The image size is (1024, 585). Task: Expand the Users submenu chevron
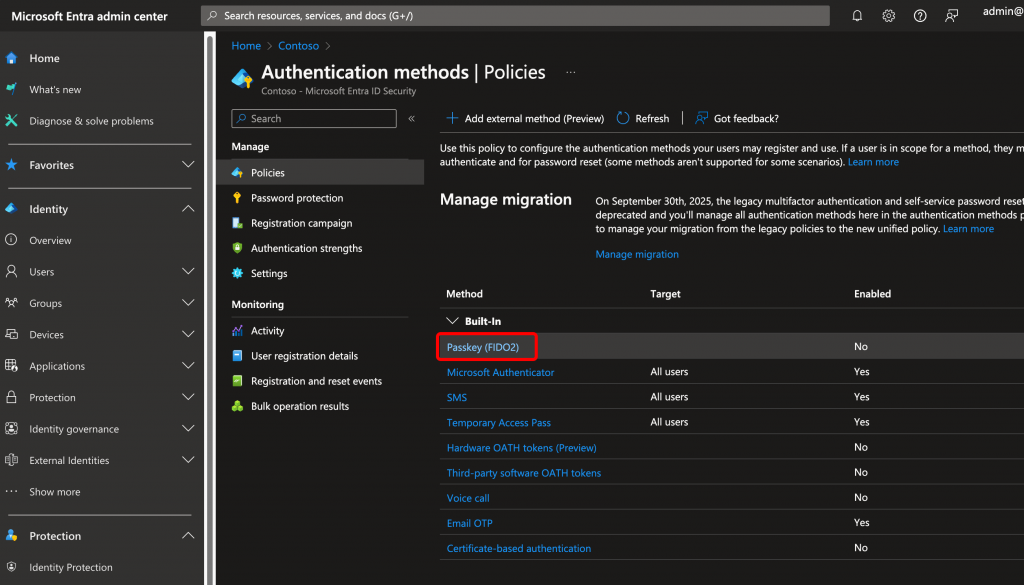[x=187, y=272]
